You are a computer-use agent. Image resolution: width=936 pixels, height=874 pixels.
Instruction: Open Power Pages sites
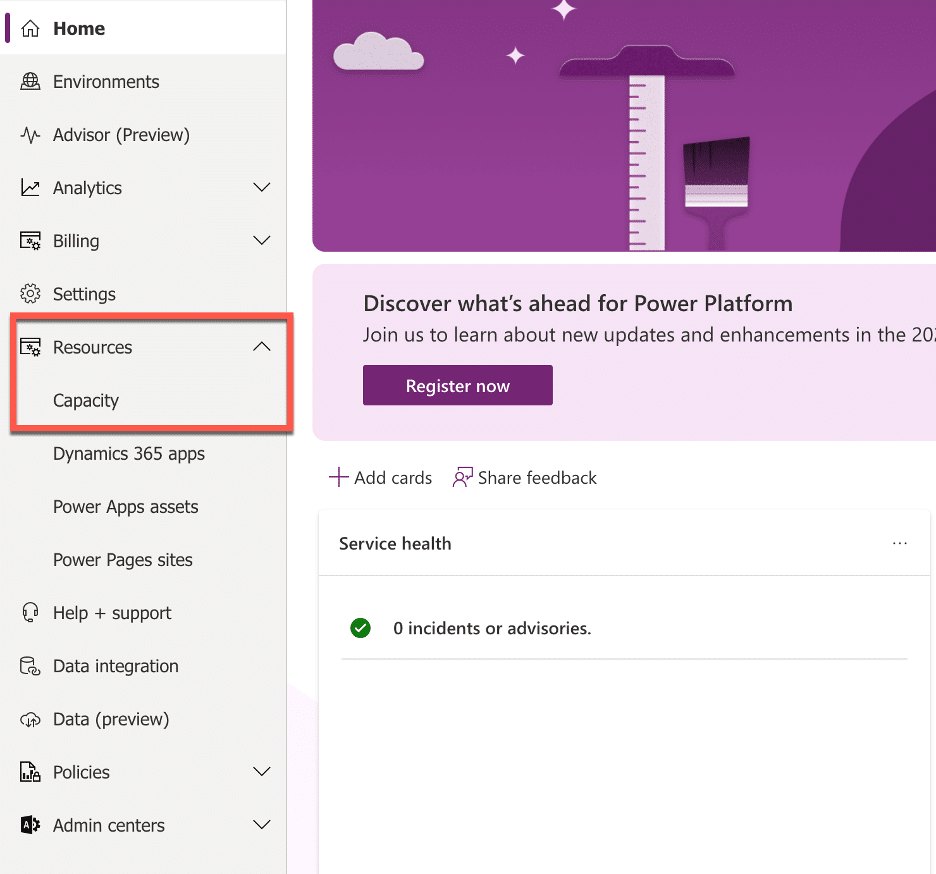tap(143, 559)
